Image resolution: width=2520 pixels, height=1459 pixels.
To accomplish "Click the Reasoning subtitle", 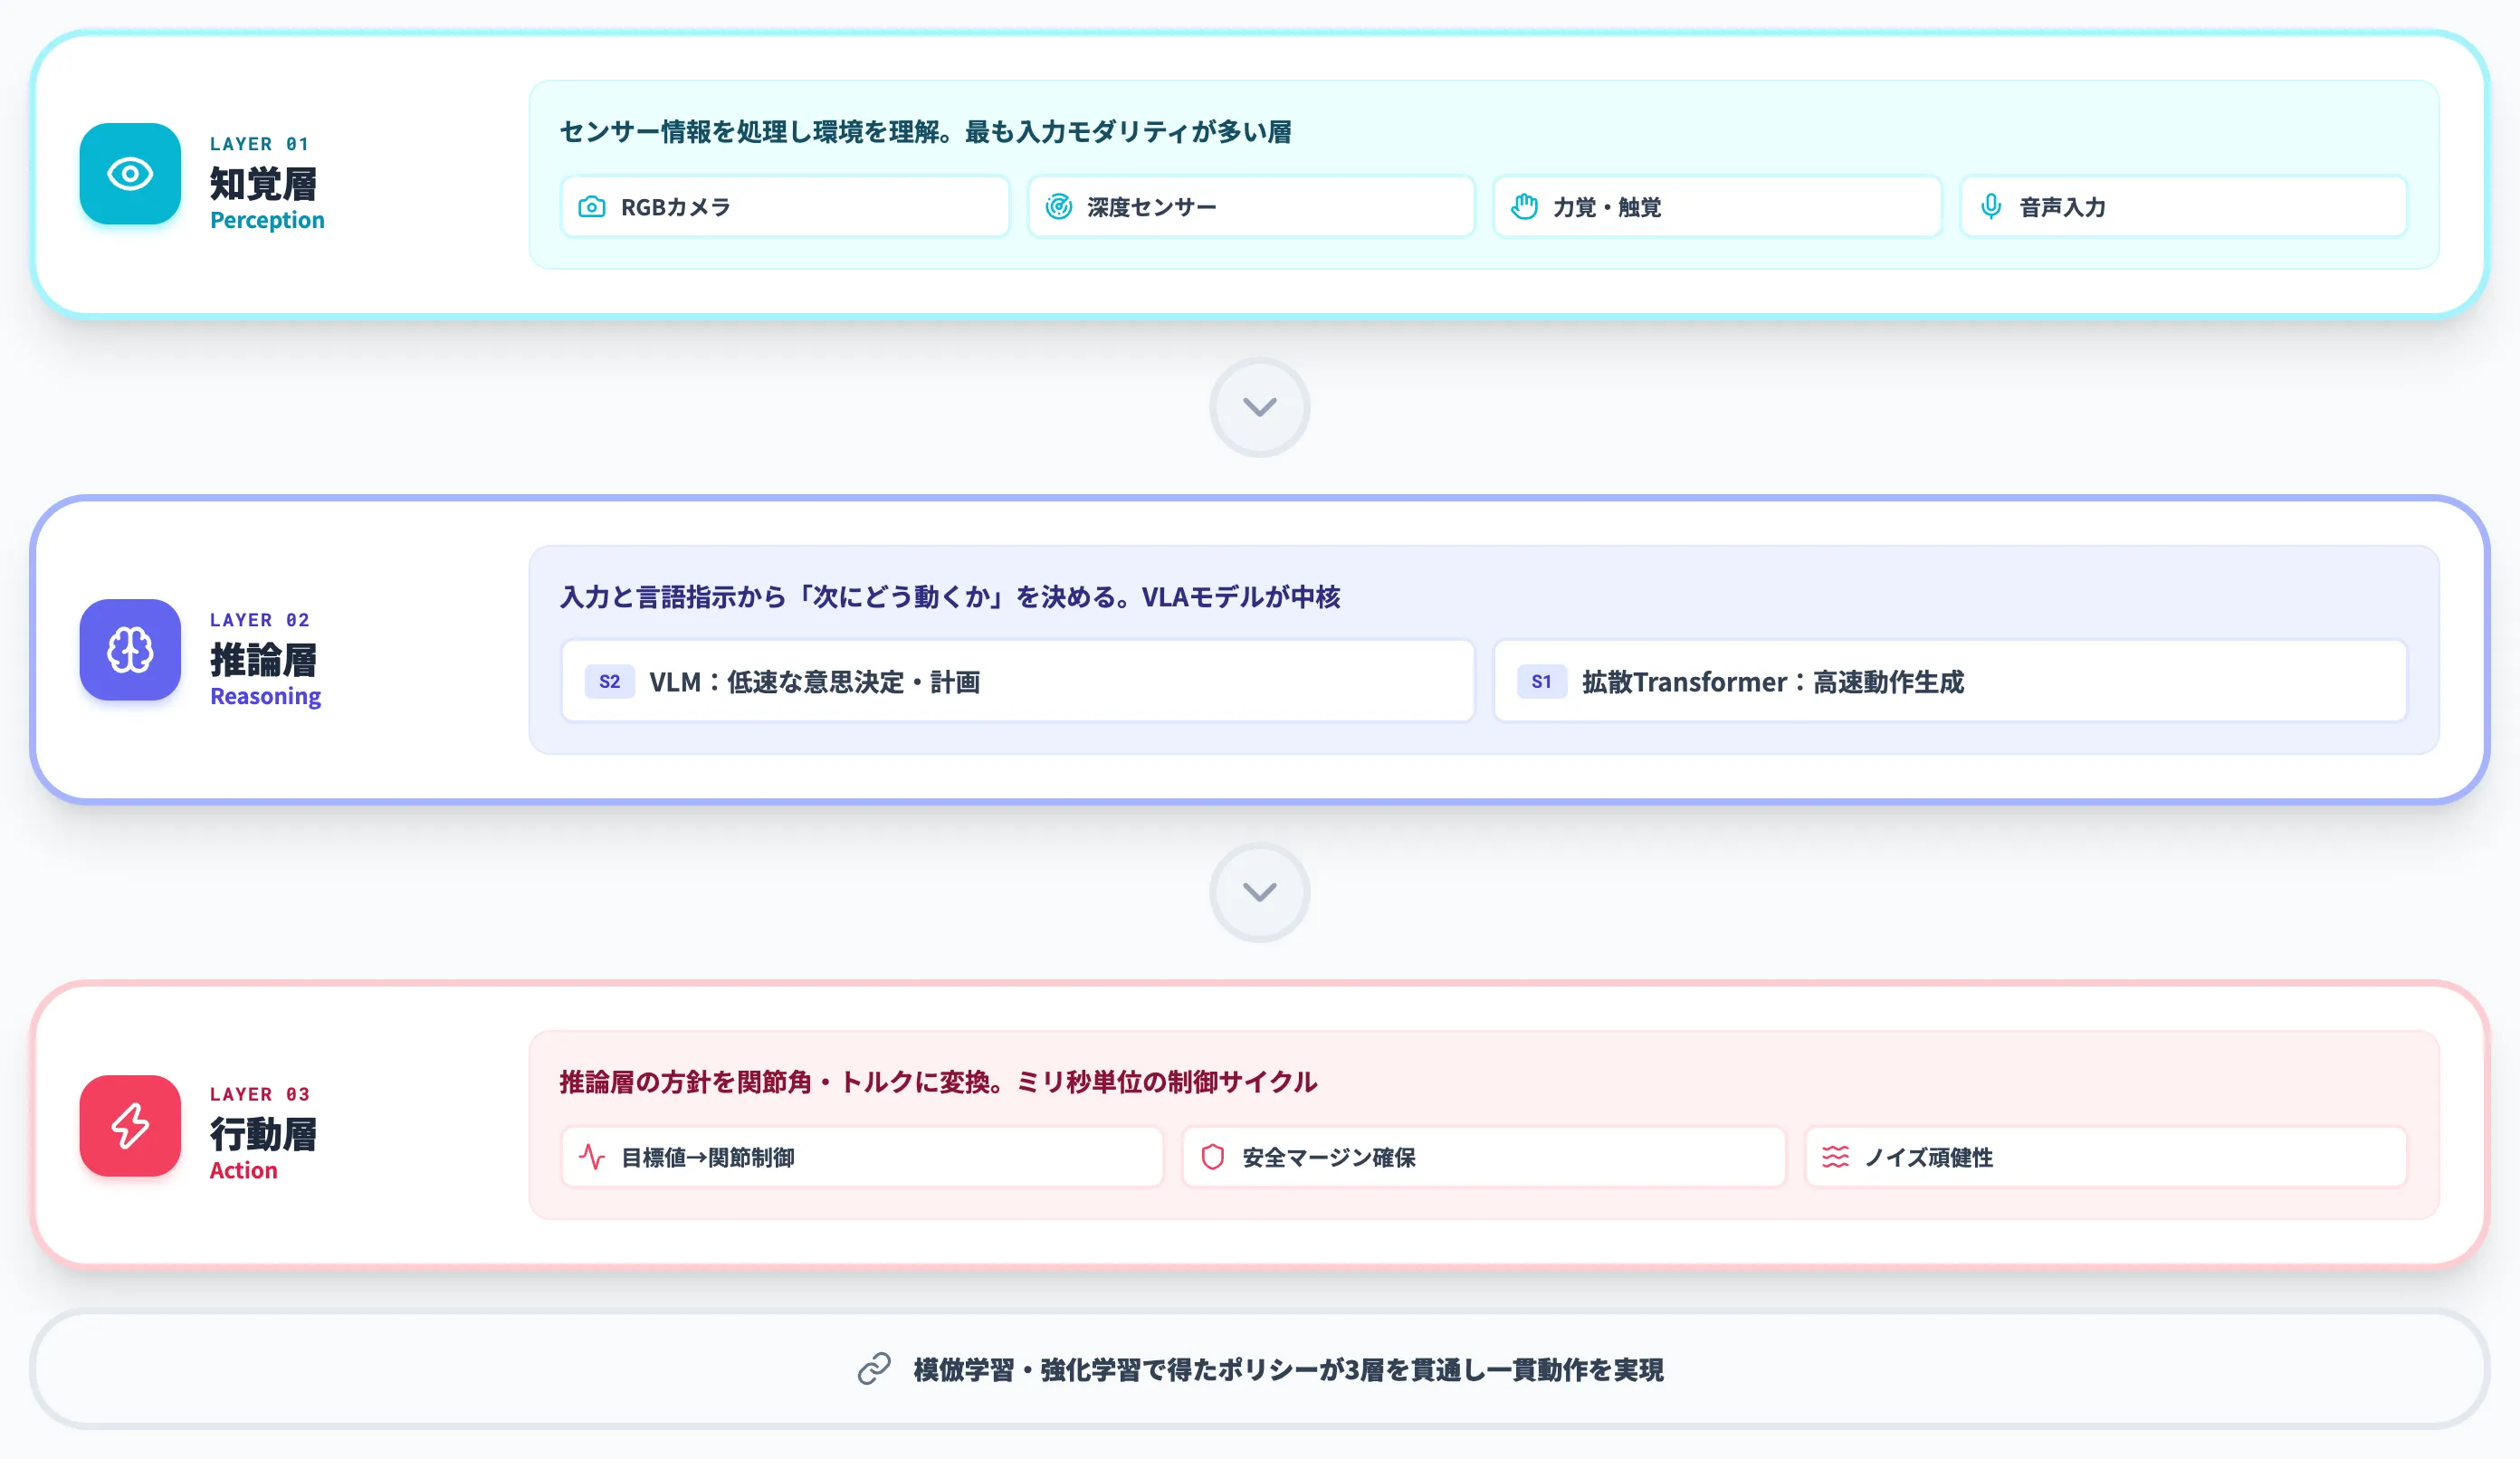I will coord(265,697).
